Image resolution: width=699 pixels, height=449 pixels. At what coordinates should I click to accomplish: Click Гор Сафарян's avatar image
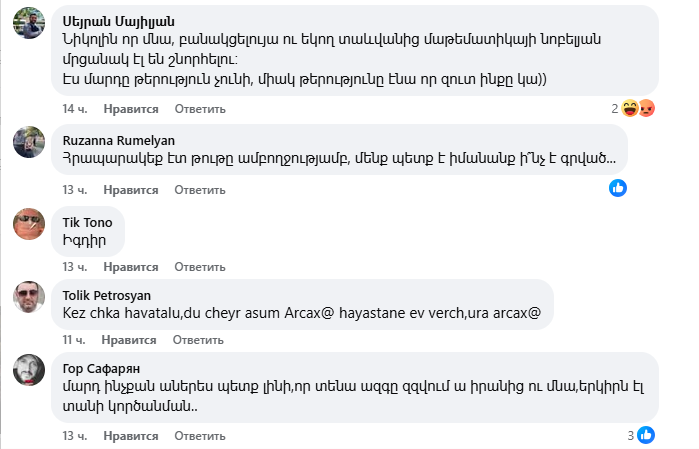click(x=28, y=370)
